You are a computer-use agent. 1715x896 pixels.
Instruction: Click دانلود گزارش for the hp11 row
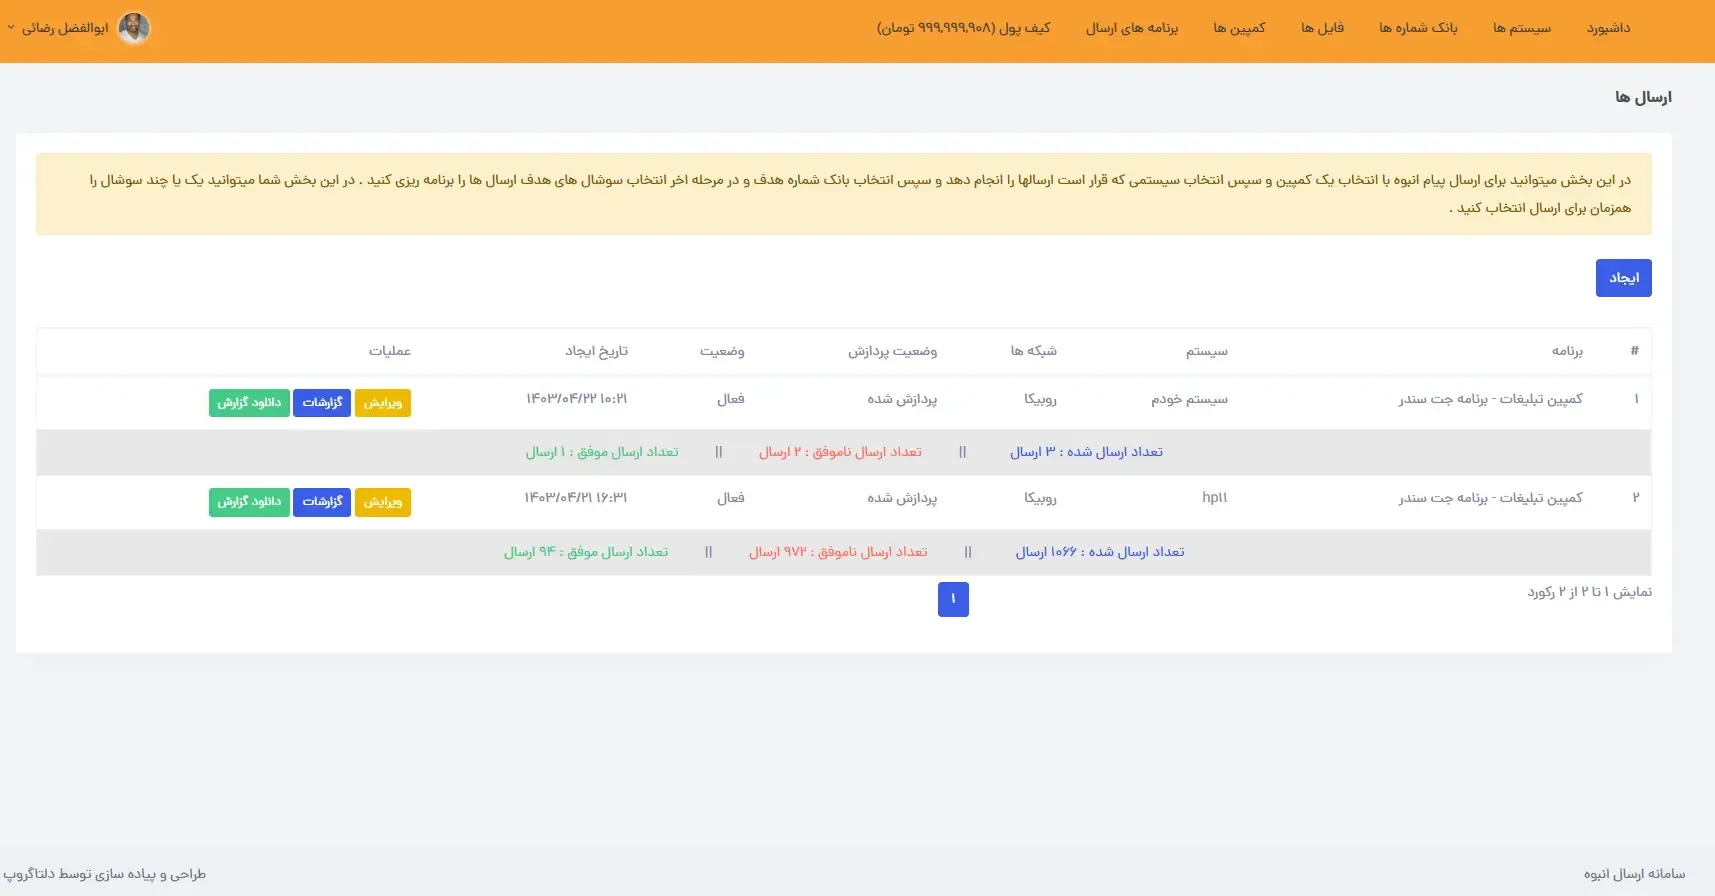tap(249, 502)
